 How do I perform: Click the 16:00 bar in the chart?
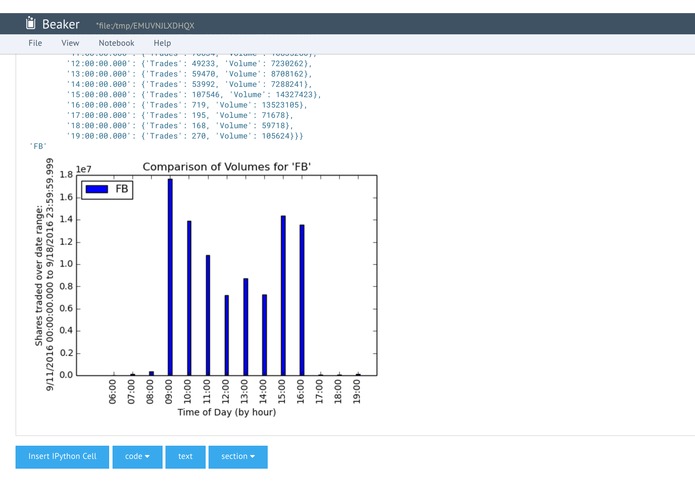point(302,300)
